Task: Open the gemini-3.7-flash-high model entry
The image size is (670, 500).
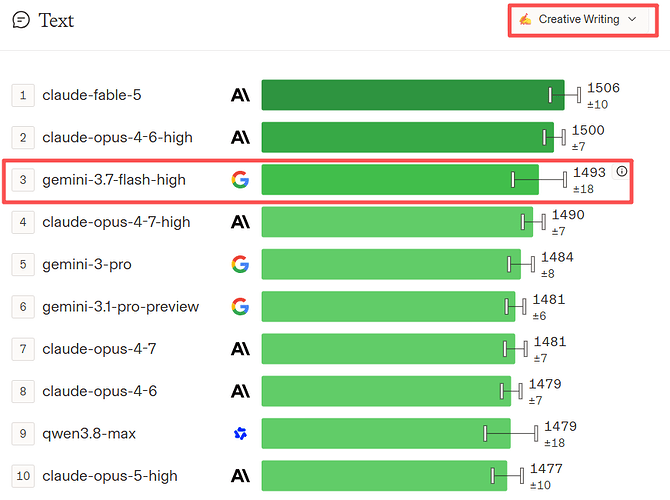Action: 114,180
